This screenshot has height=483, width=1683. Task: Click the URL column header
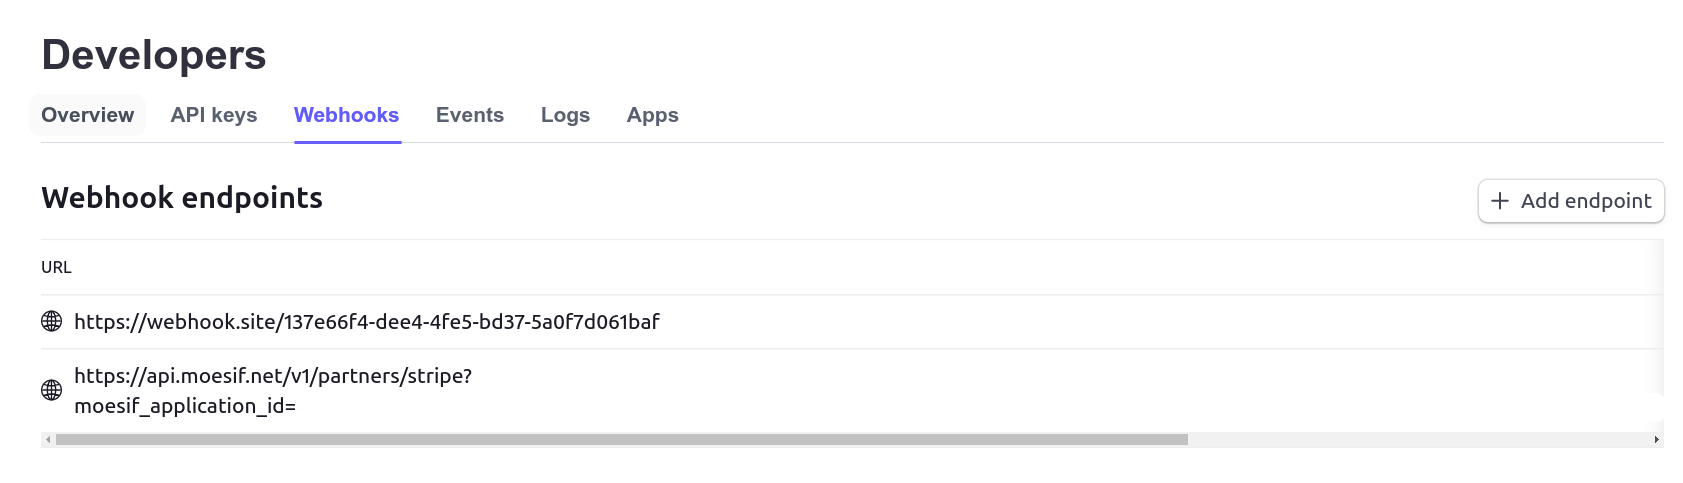56,267
